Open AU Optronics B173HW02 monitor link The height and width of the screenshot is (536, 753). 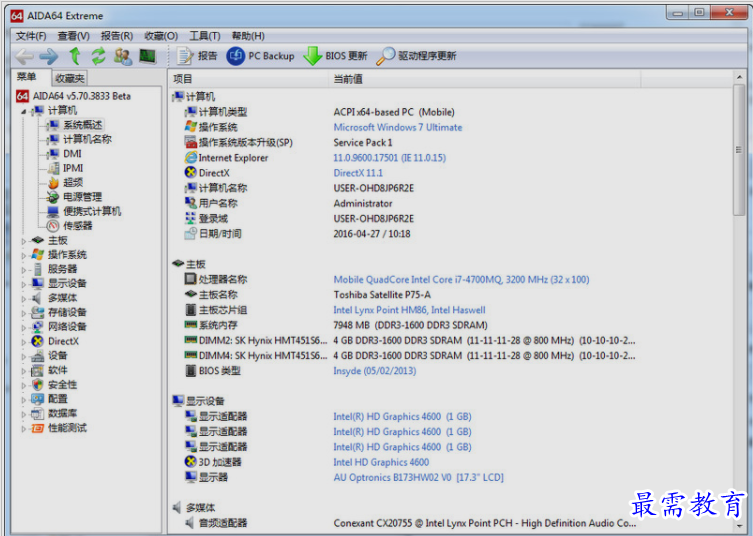[x=418, y=477]
